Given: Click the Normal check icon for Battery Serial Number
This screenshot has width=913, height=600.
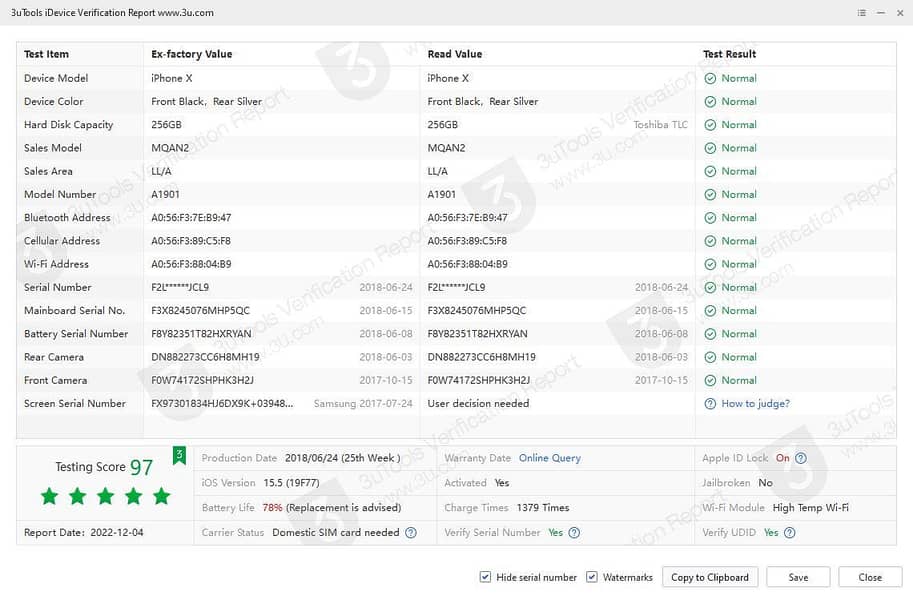Looking at the screenshot, I should 710,334.
